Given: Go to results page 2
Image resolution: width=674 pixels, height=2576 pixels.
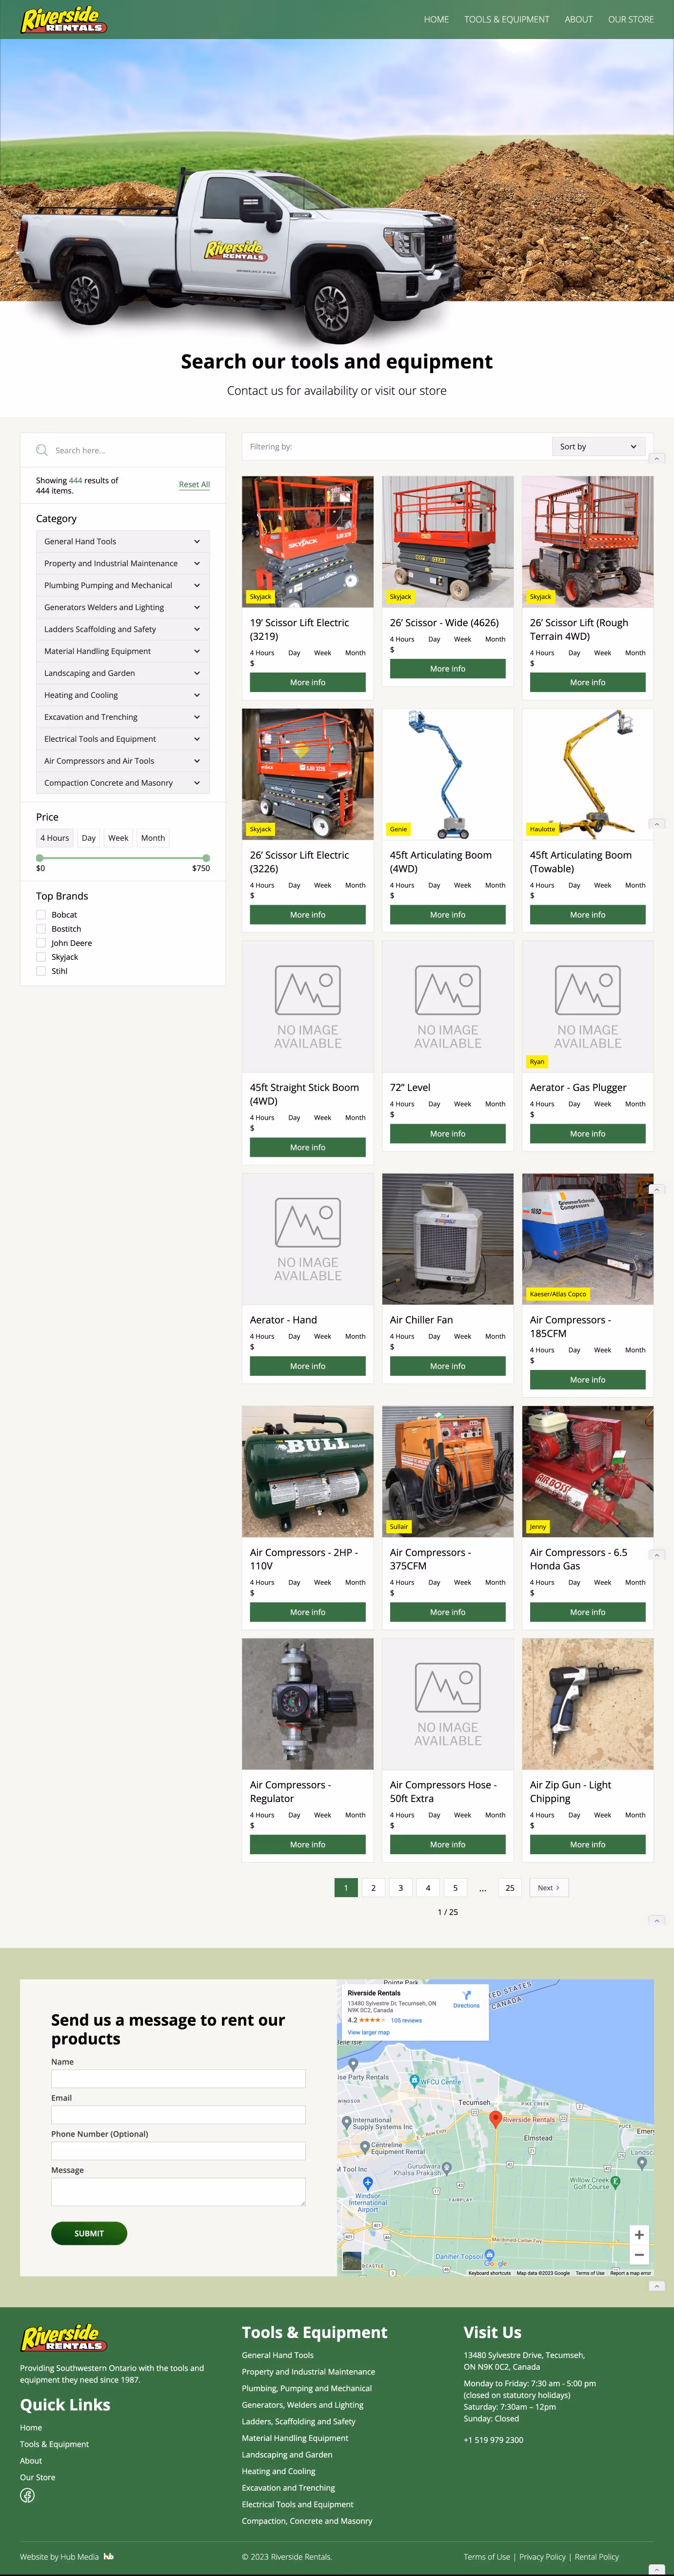Looking at the screenshot, I should tap(373, 1888).
